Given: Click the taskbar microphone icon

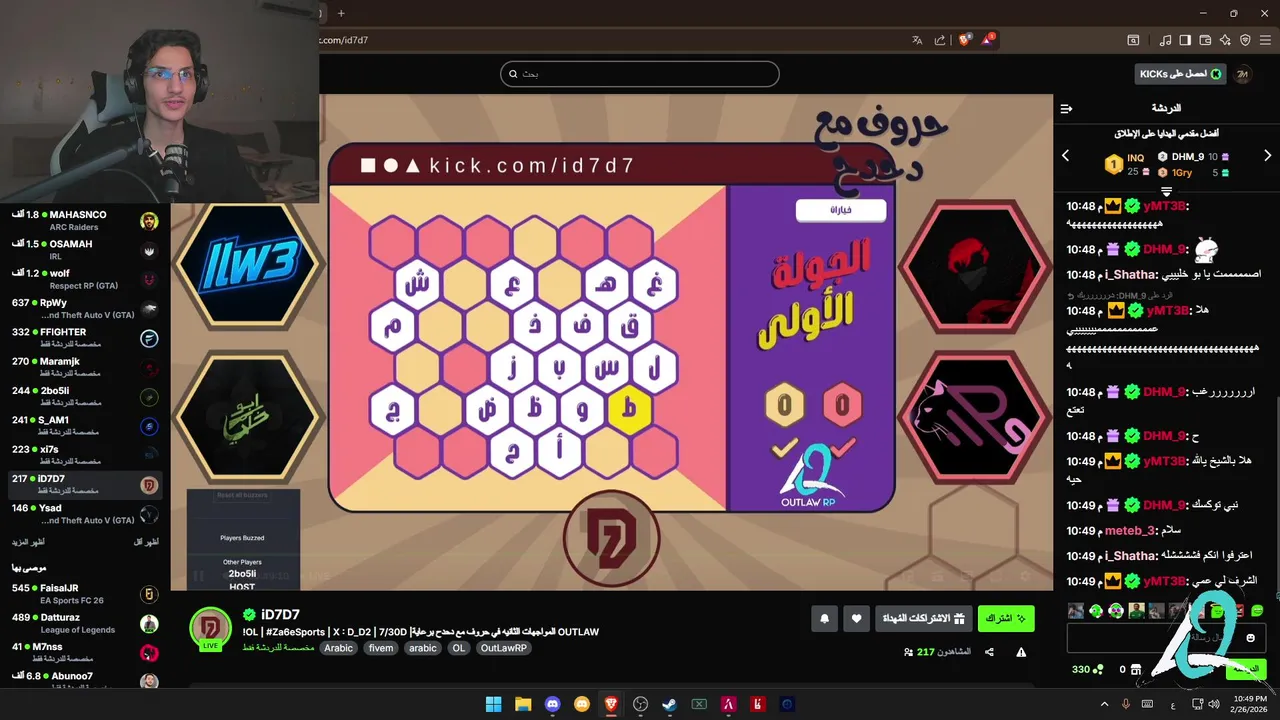Looking at the screenshot, I should click(x=1126, y=704).
